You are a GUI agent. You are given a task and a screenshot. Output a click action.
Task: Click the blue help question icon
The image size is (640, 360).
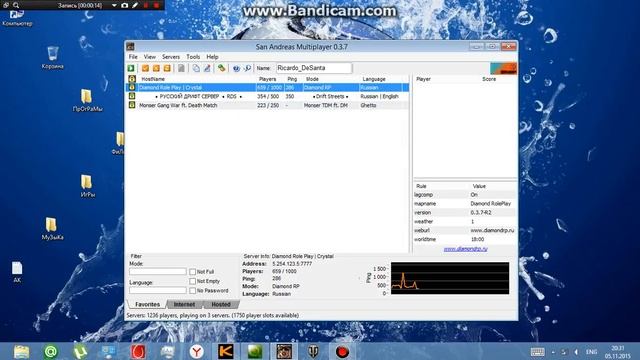(236, 68)
